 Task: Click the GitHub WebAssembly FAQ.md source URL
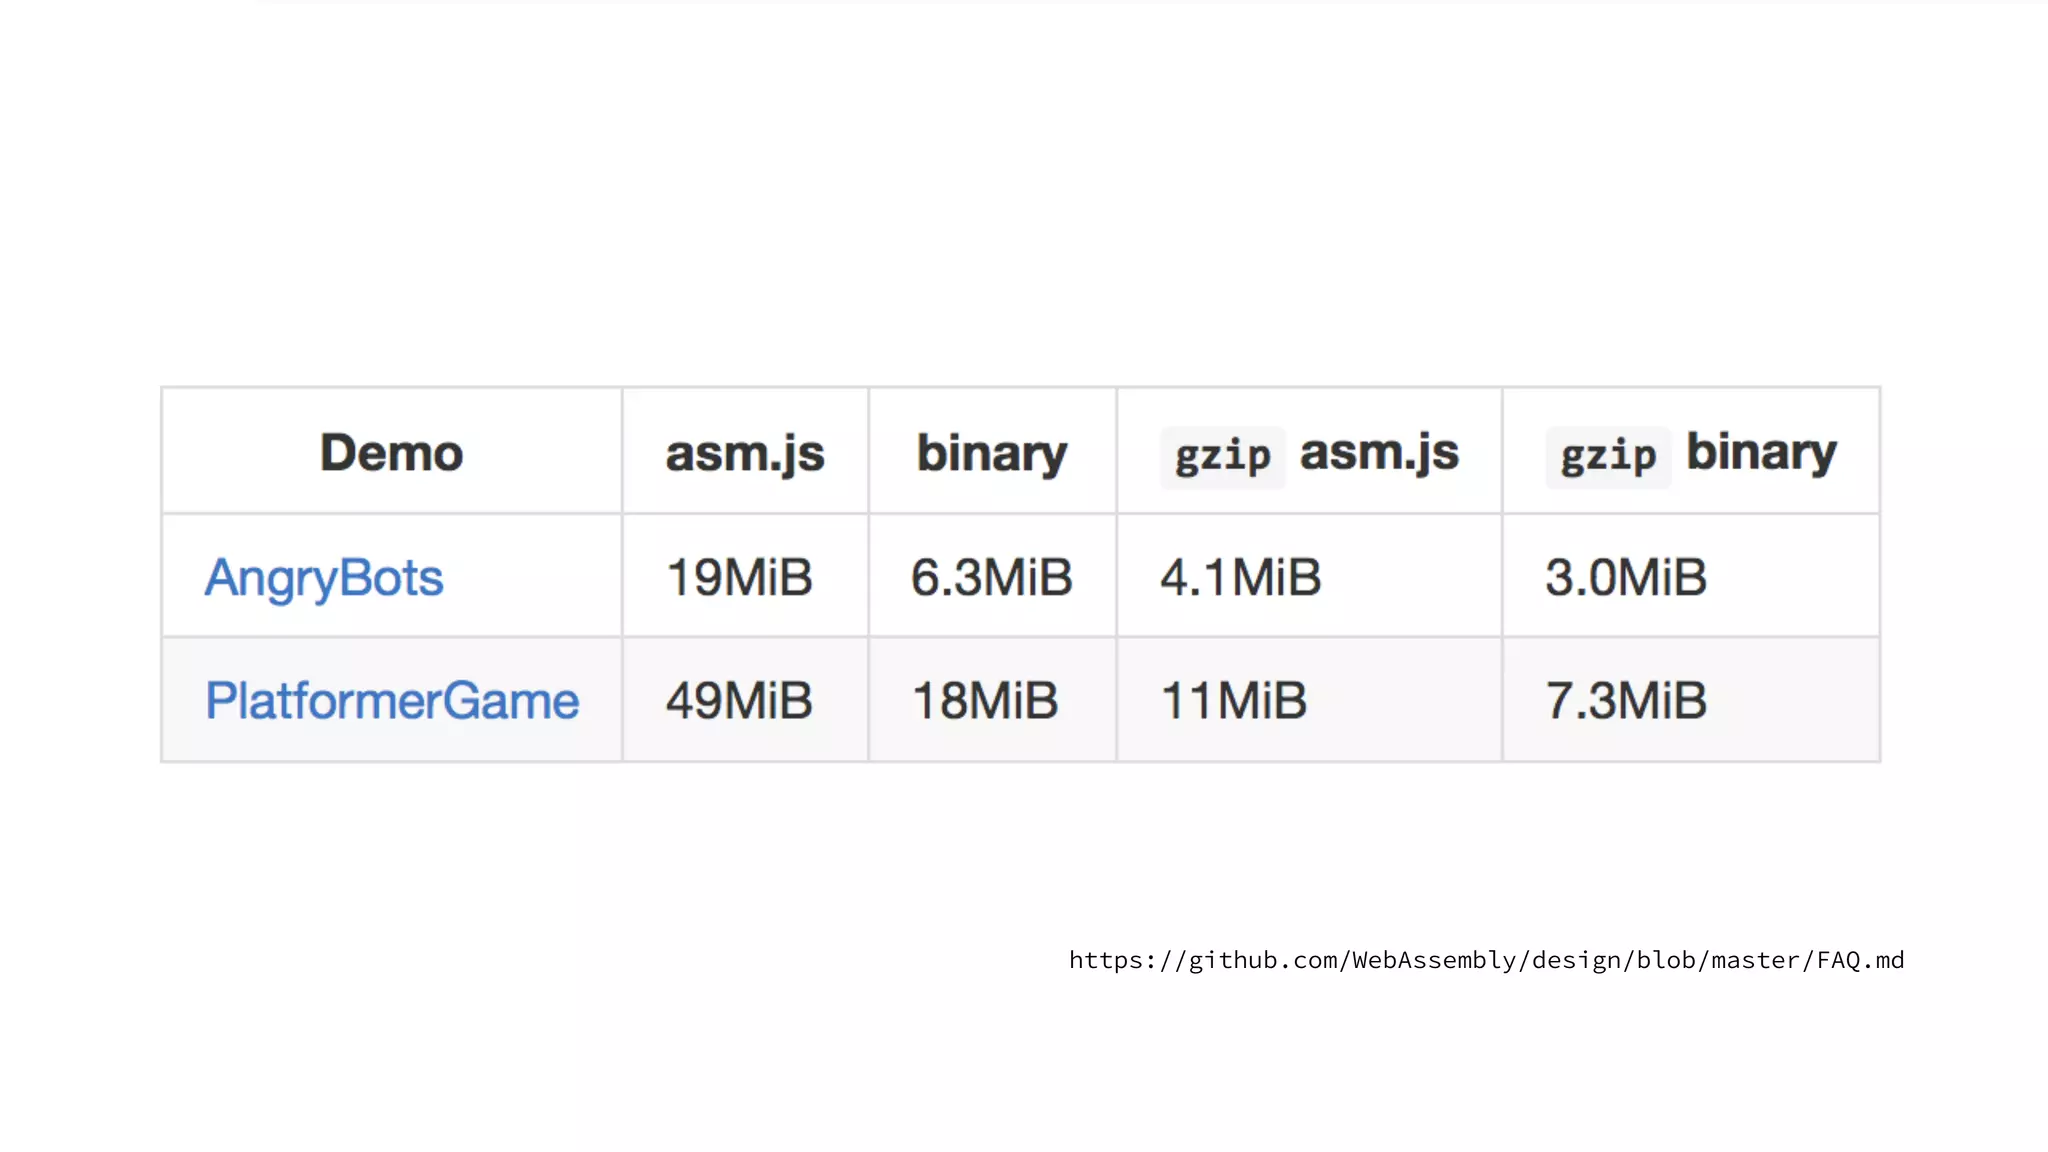click(x=1486, y=960)
